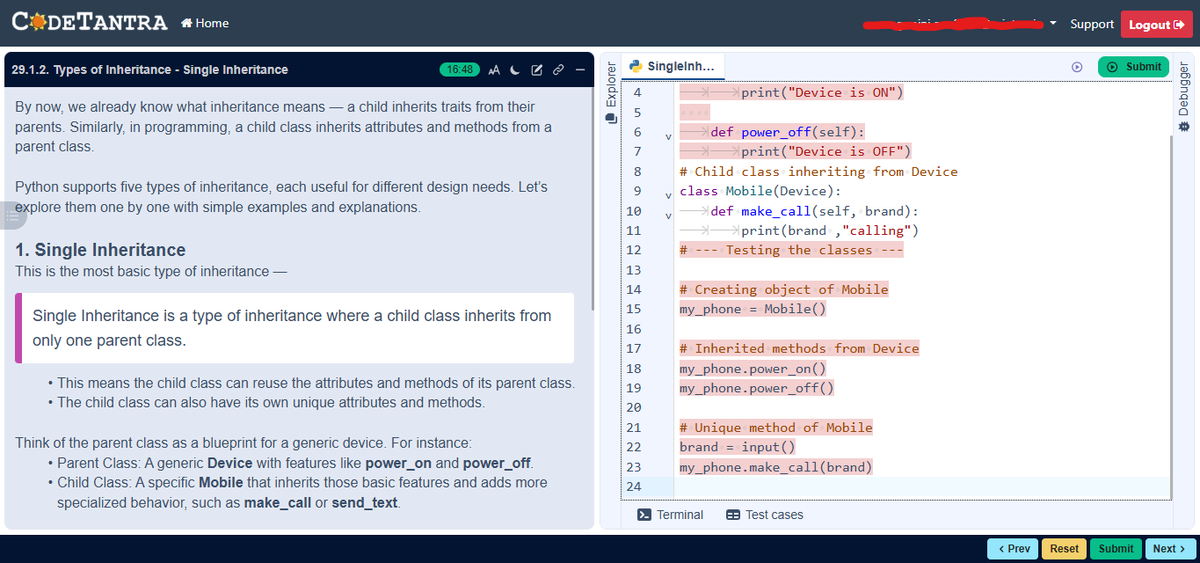
Task: Open the Test cases tab
Action: point(764,515)
